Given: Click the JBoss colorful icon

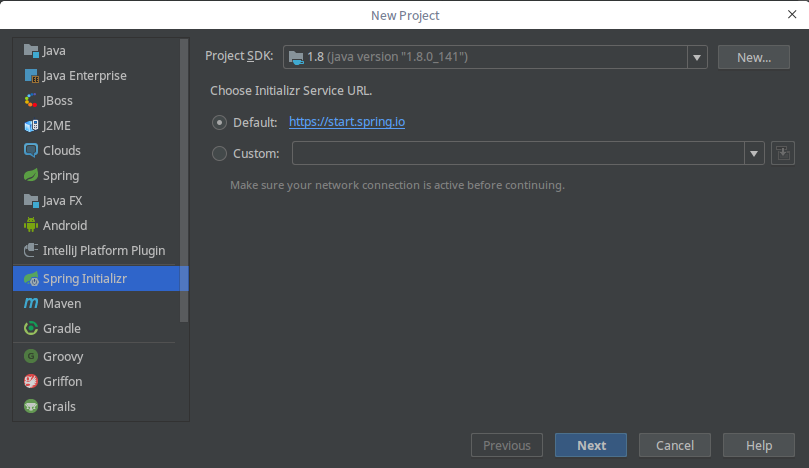Looking at the screenshot, I should coord(31,101).
